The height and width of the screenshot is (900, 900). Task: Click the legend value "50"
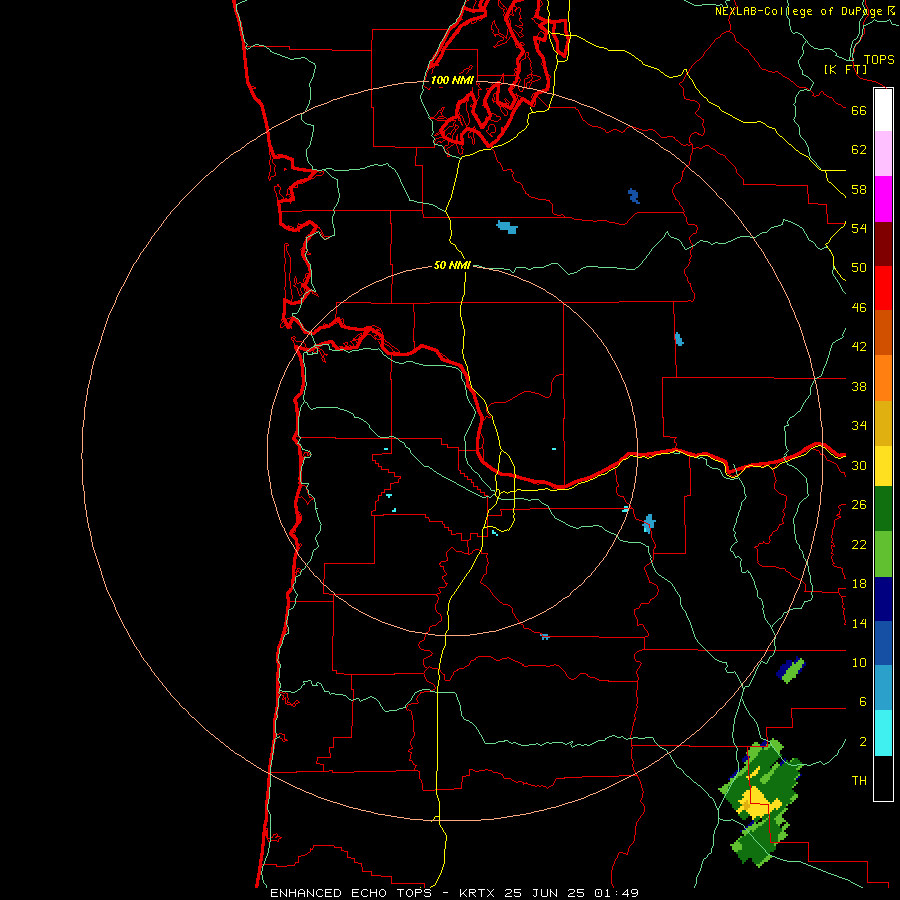(x=859, y=268)
